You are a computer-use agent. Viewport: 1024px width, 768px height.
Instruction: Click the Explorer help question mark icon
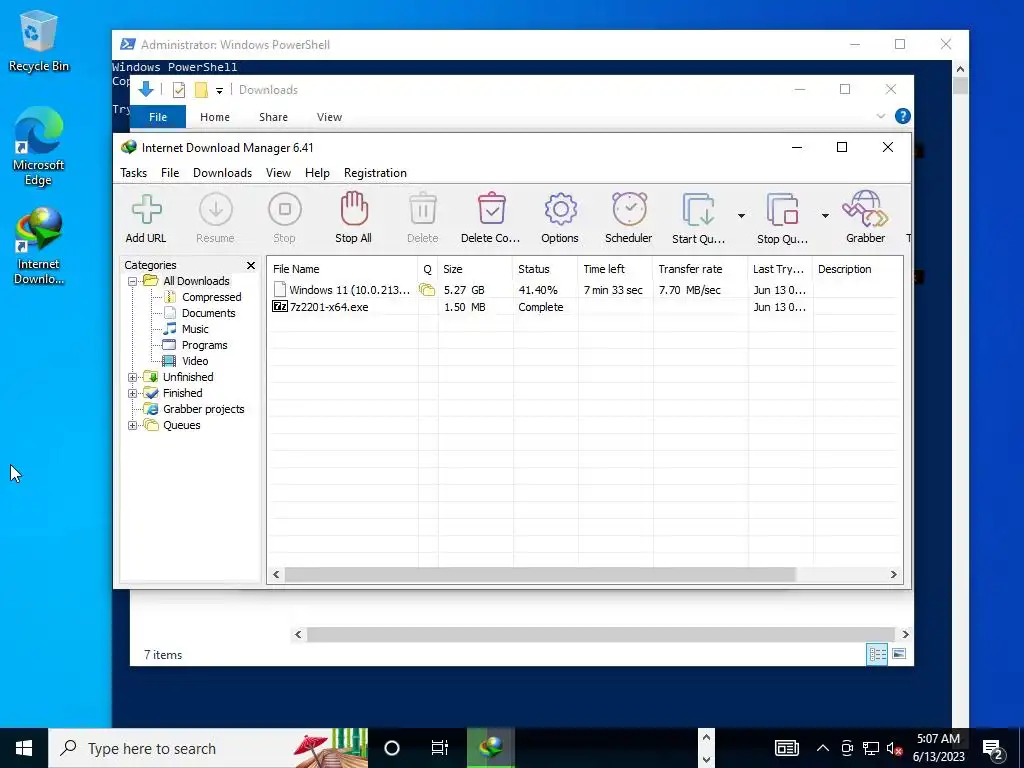(x=903, y=116)
